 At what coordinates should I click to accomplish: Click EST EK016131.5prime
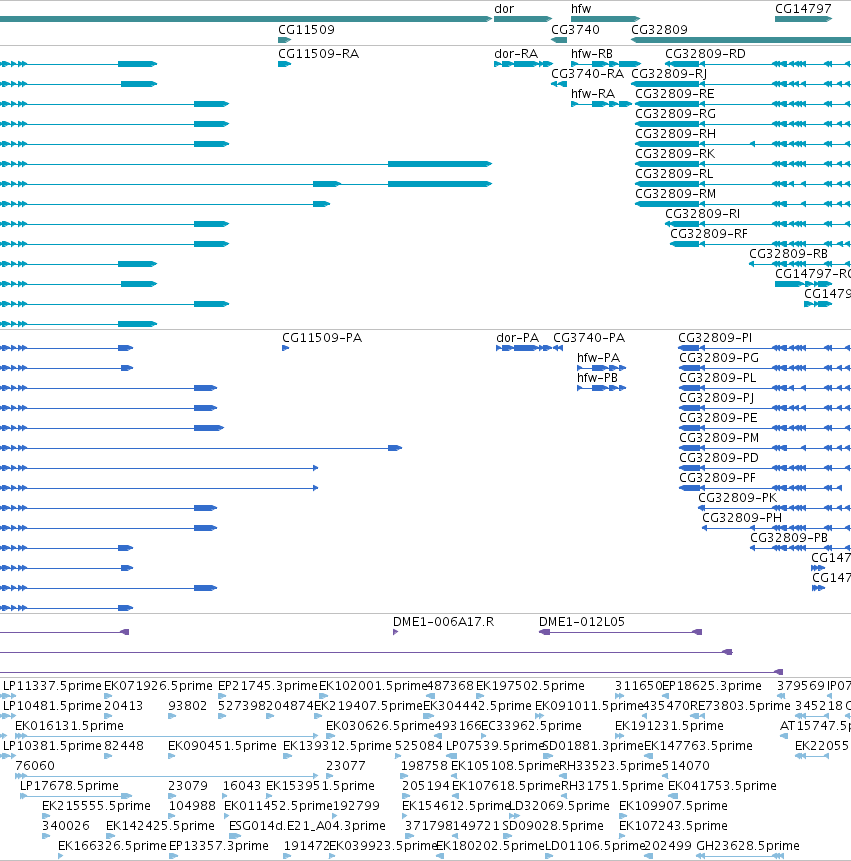[x=69, y=726]
